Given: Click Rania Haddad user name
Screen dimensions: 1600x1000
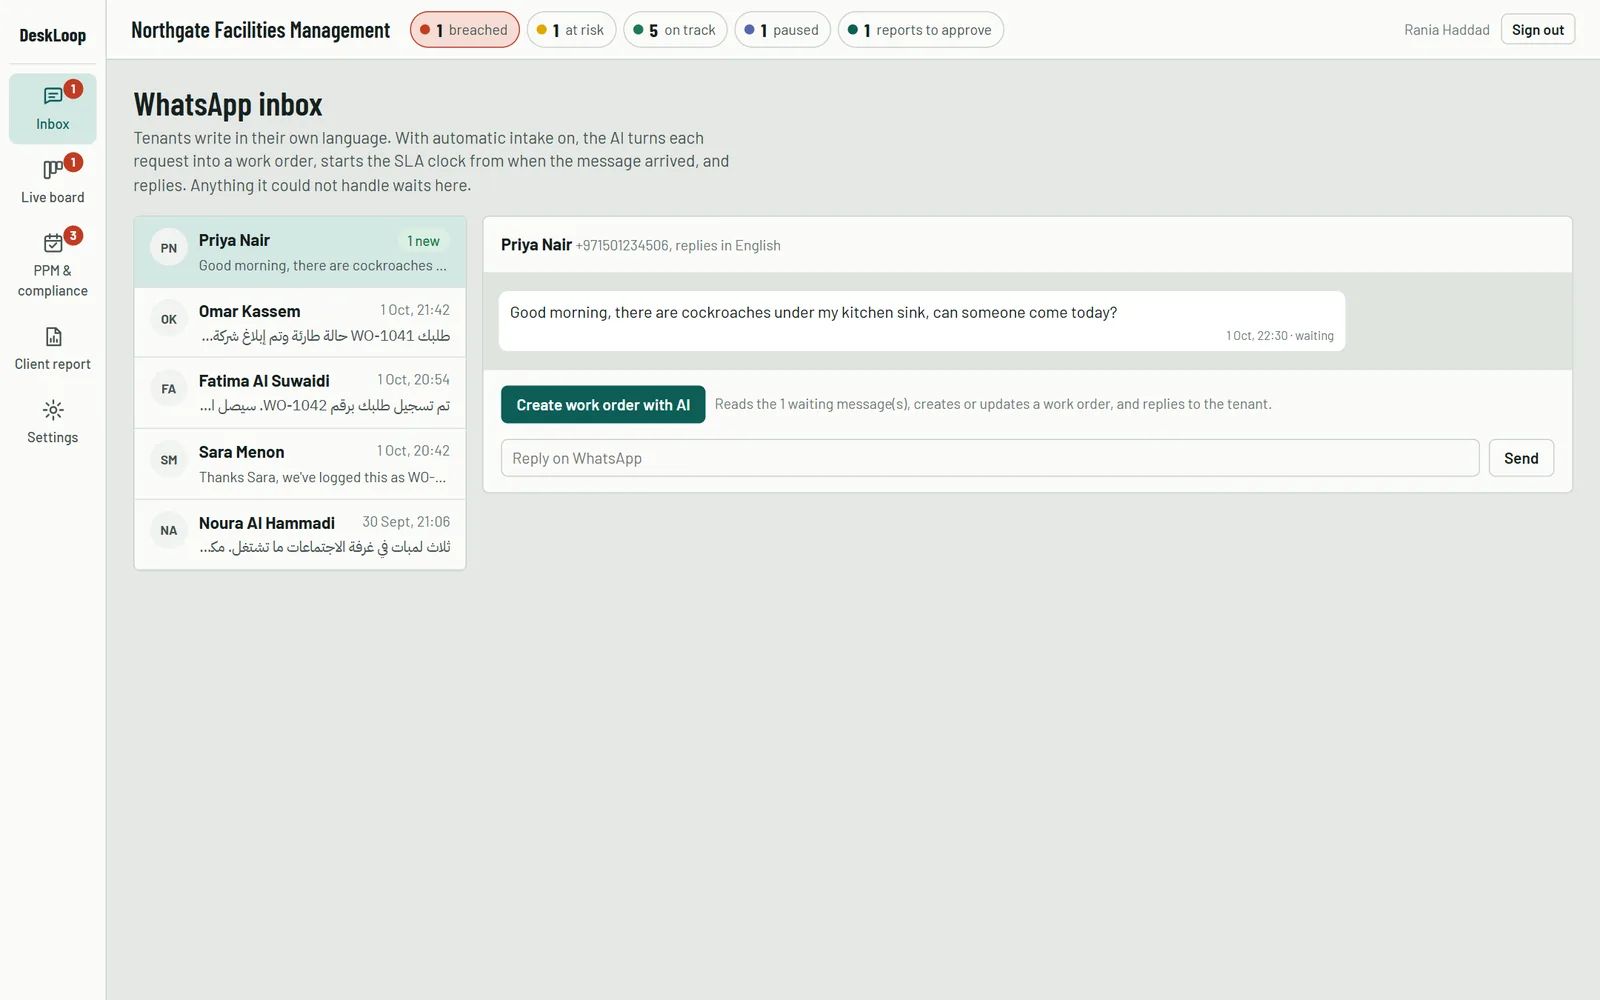Looking at the screenshot, I should coord(1446,30).
